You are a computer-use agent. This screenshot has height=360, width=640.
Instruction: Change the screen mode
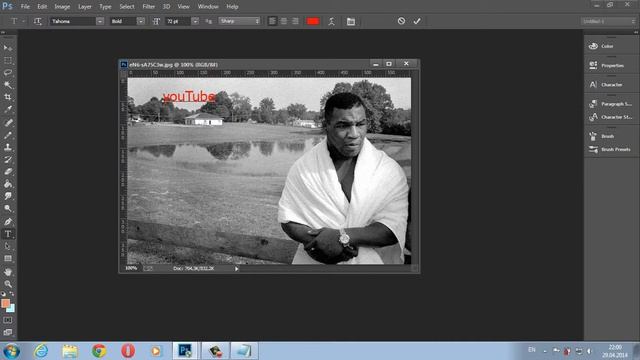pos(8,332)
